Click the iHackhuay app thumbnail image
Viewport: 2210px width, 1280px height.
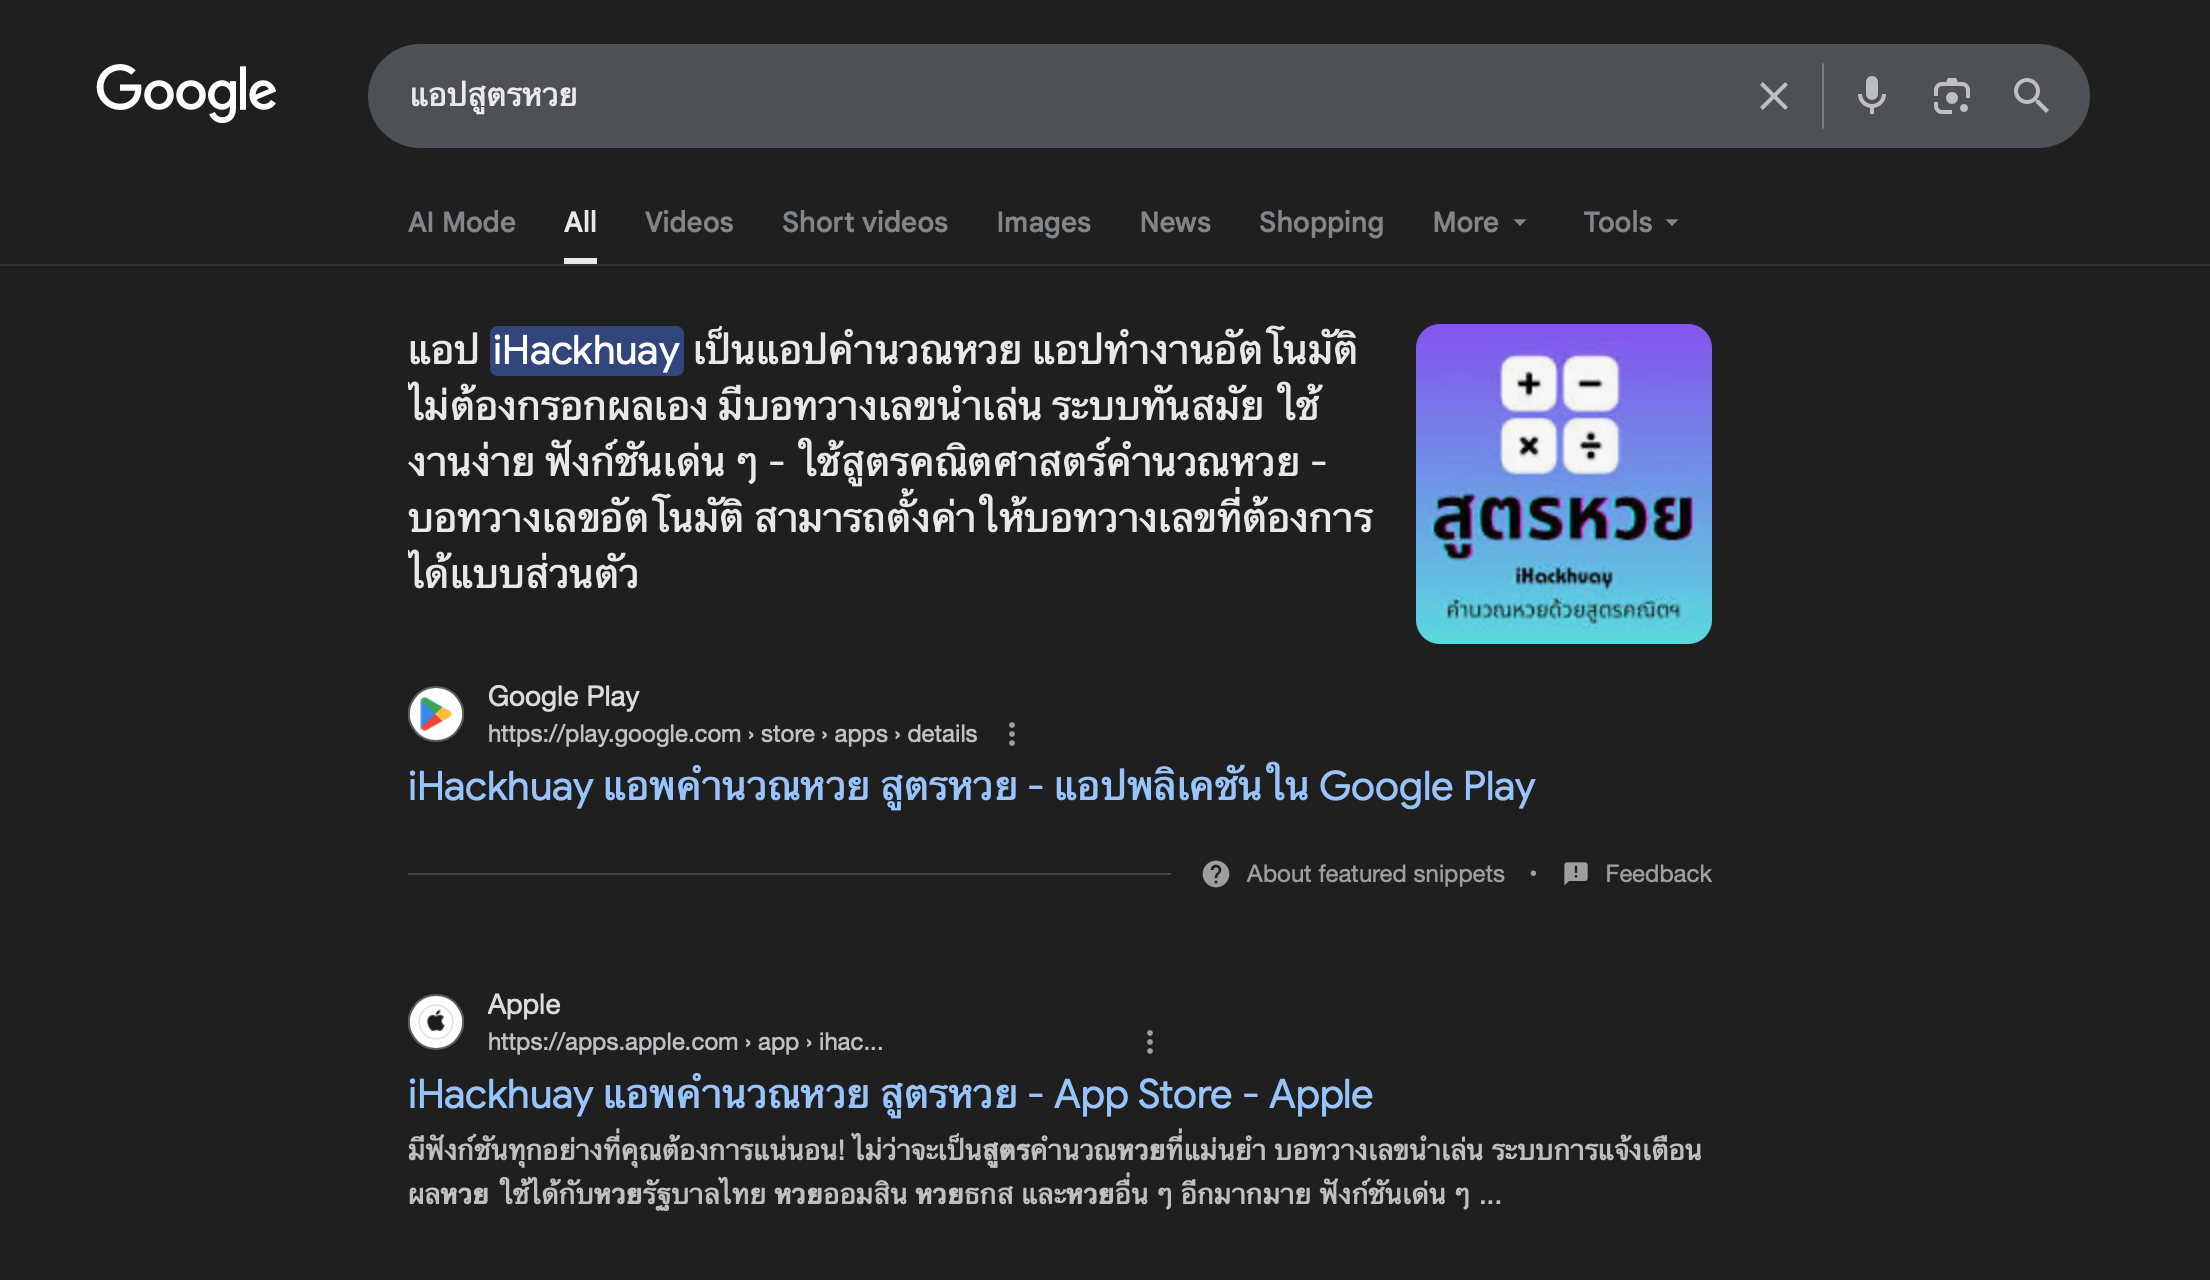pyautogui.click(x=1563, y=483)
